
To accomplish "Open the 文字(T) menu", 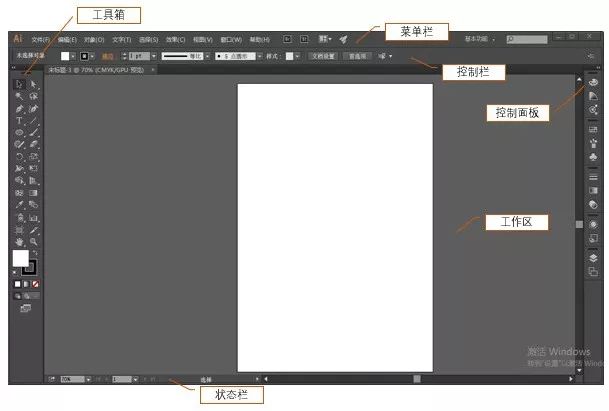I will pos(122,40).
